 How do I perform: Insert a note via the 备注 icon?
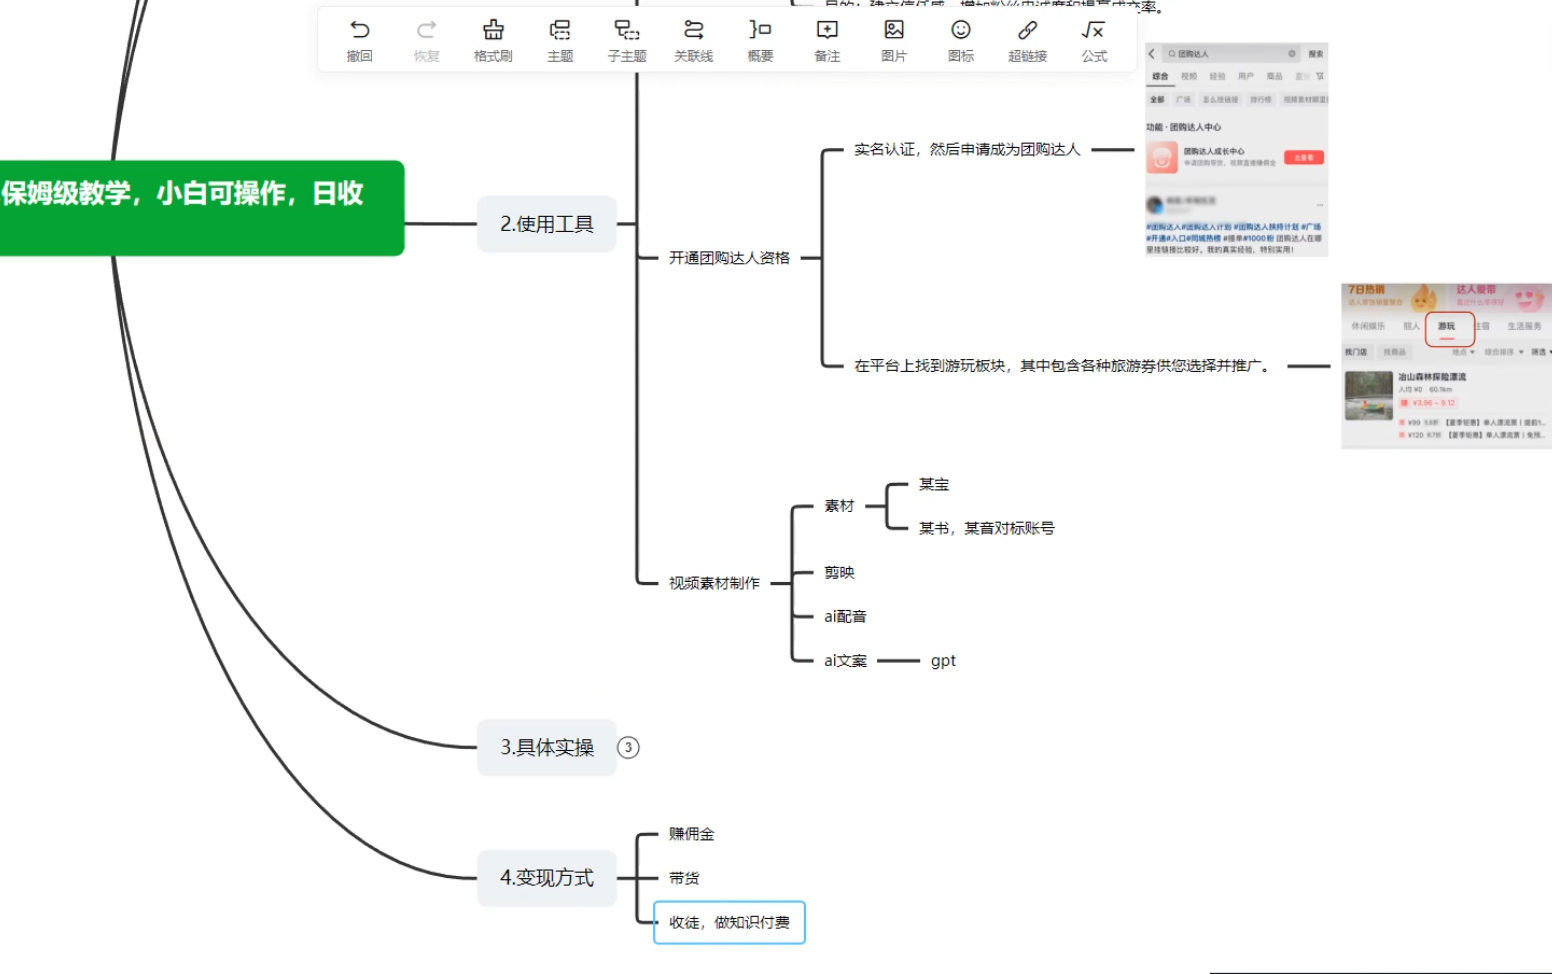[x=827, y=31]
